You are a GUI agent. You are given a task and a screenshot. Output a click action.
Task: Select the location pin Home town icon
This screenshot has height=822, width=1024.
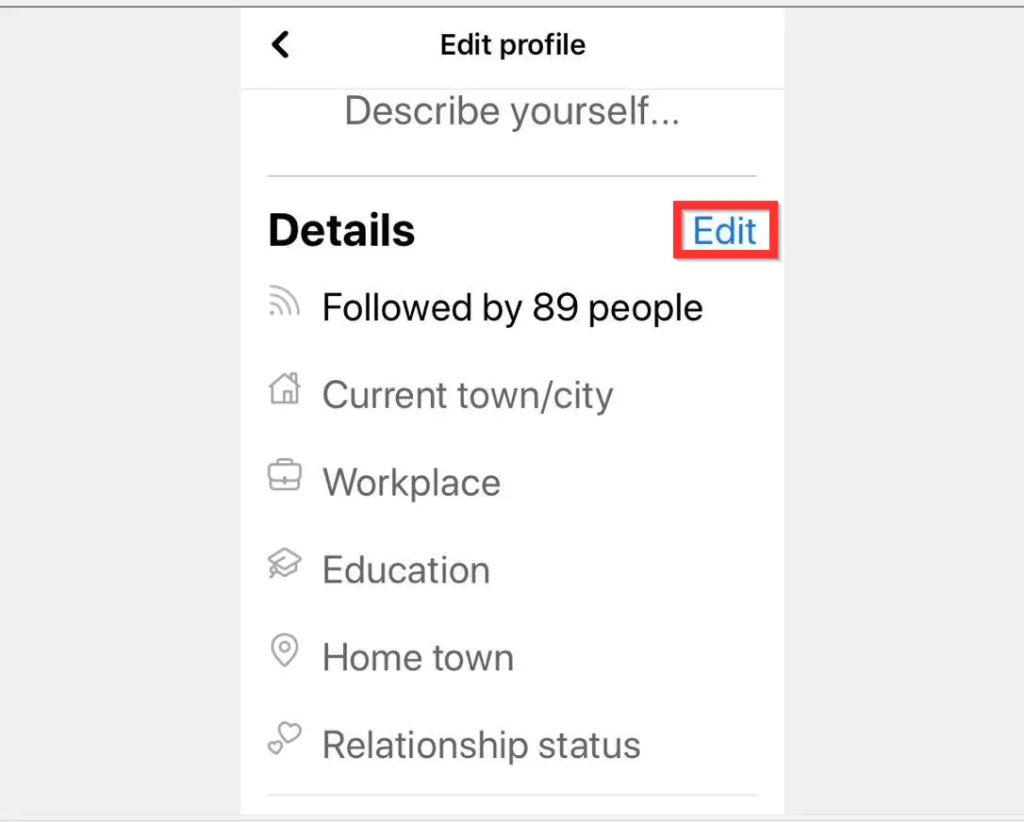[x=285, y=652]
